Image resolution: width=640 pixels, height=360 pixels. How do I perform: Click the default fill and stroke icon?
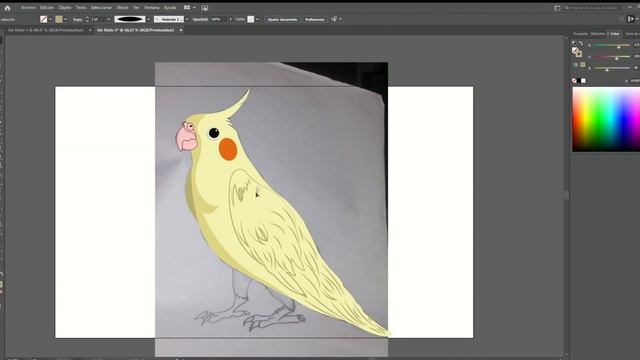pyautogui.click(x=574, y=43)
